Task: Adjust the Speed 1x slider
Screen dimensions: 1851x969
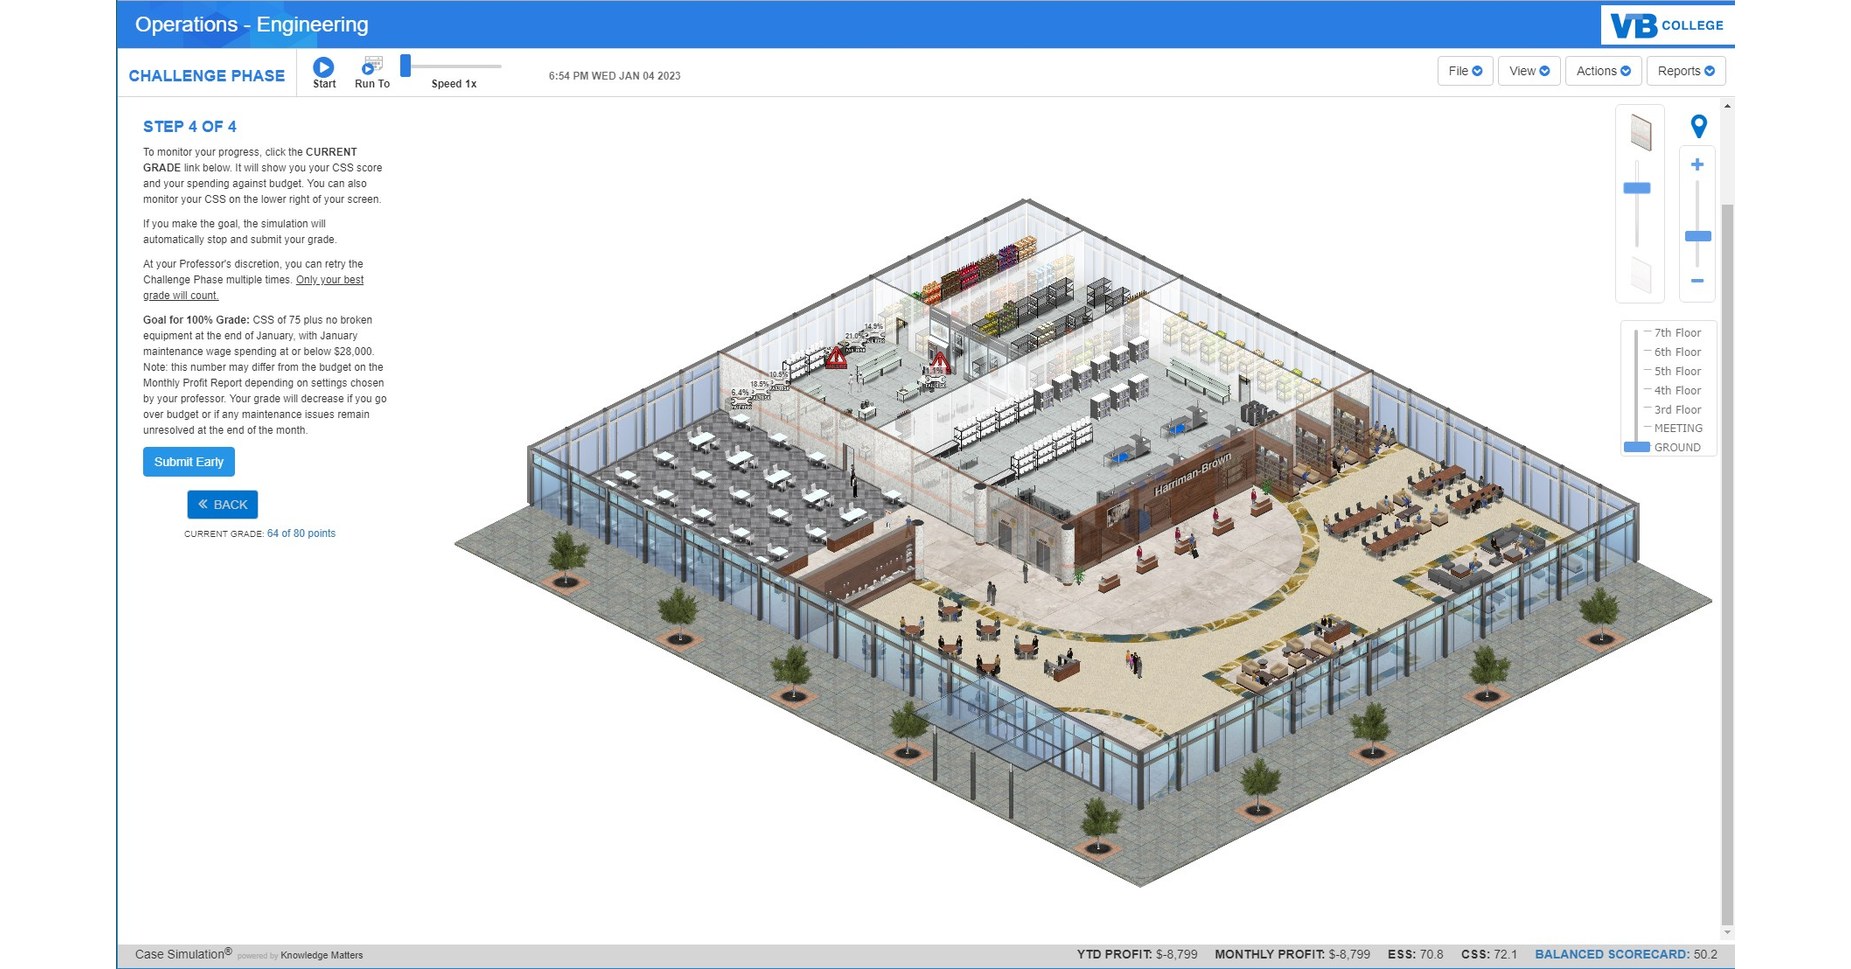Action: pos(404,64)
